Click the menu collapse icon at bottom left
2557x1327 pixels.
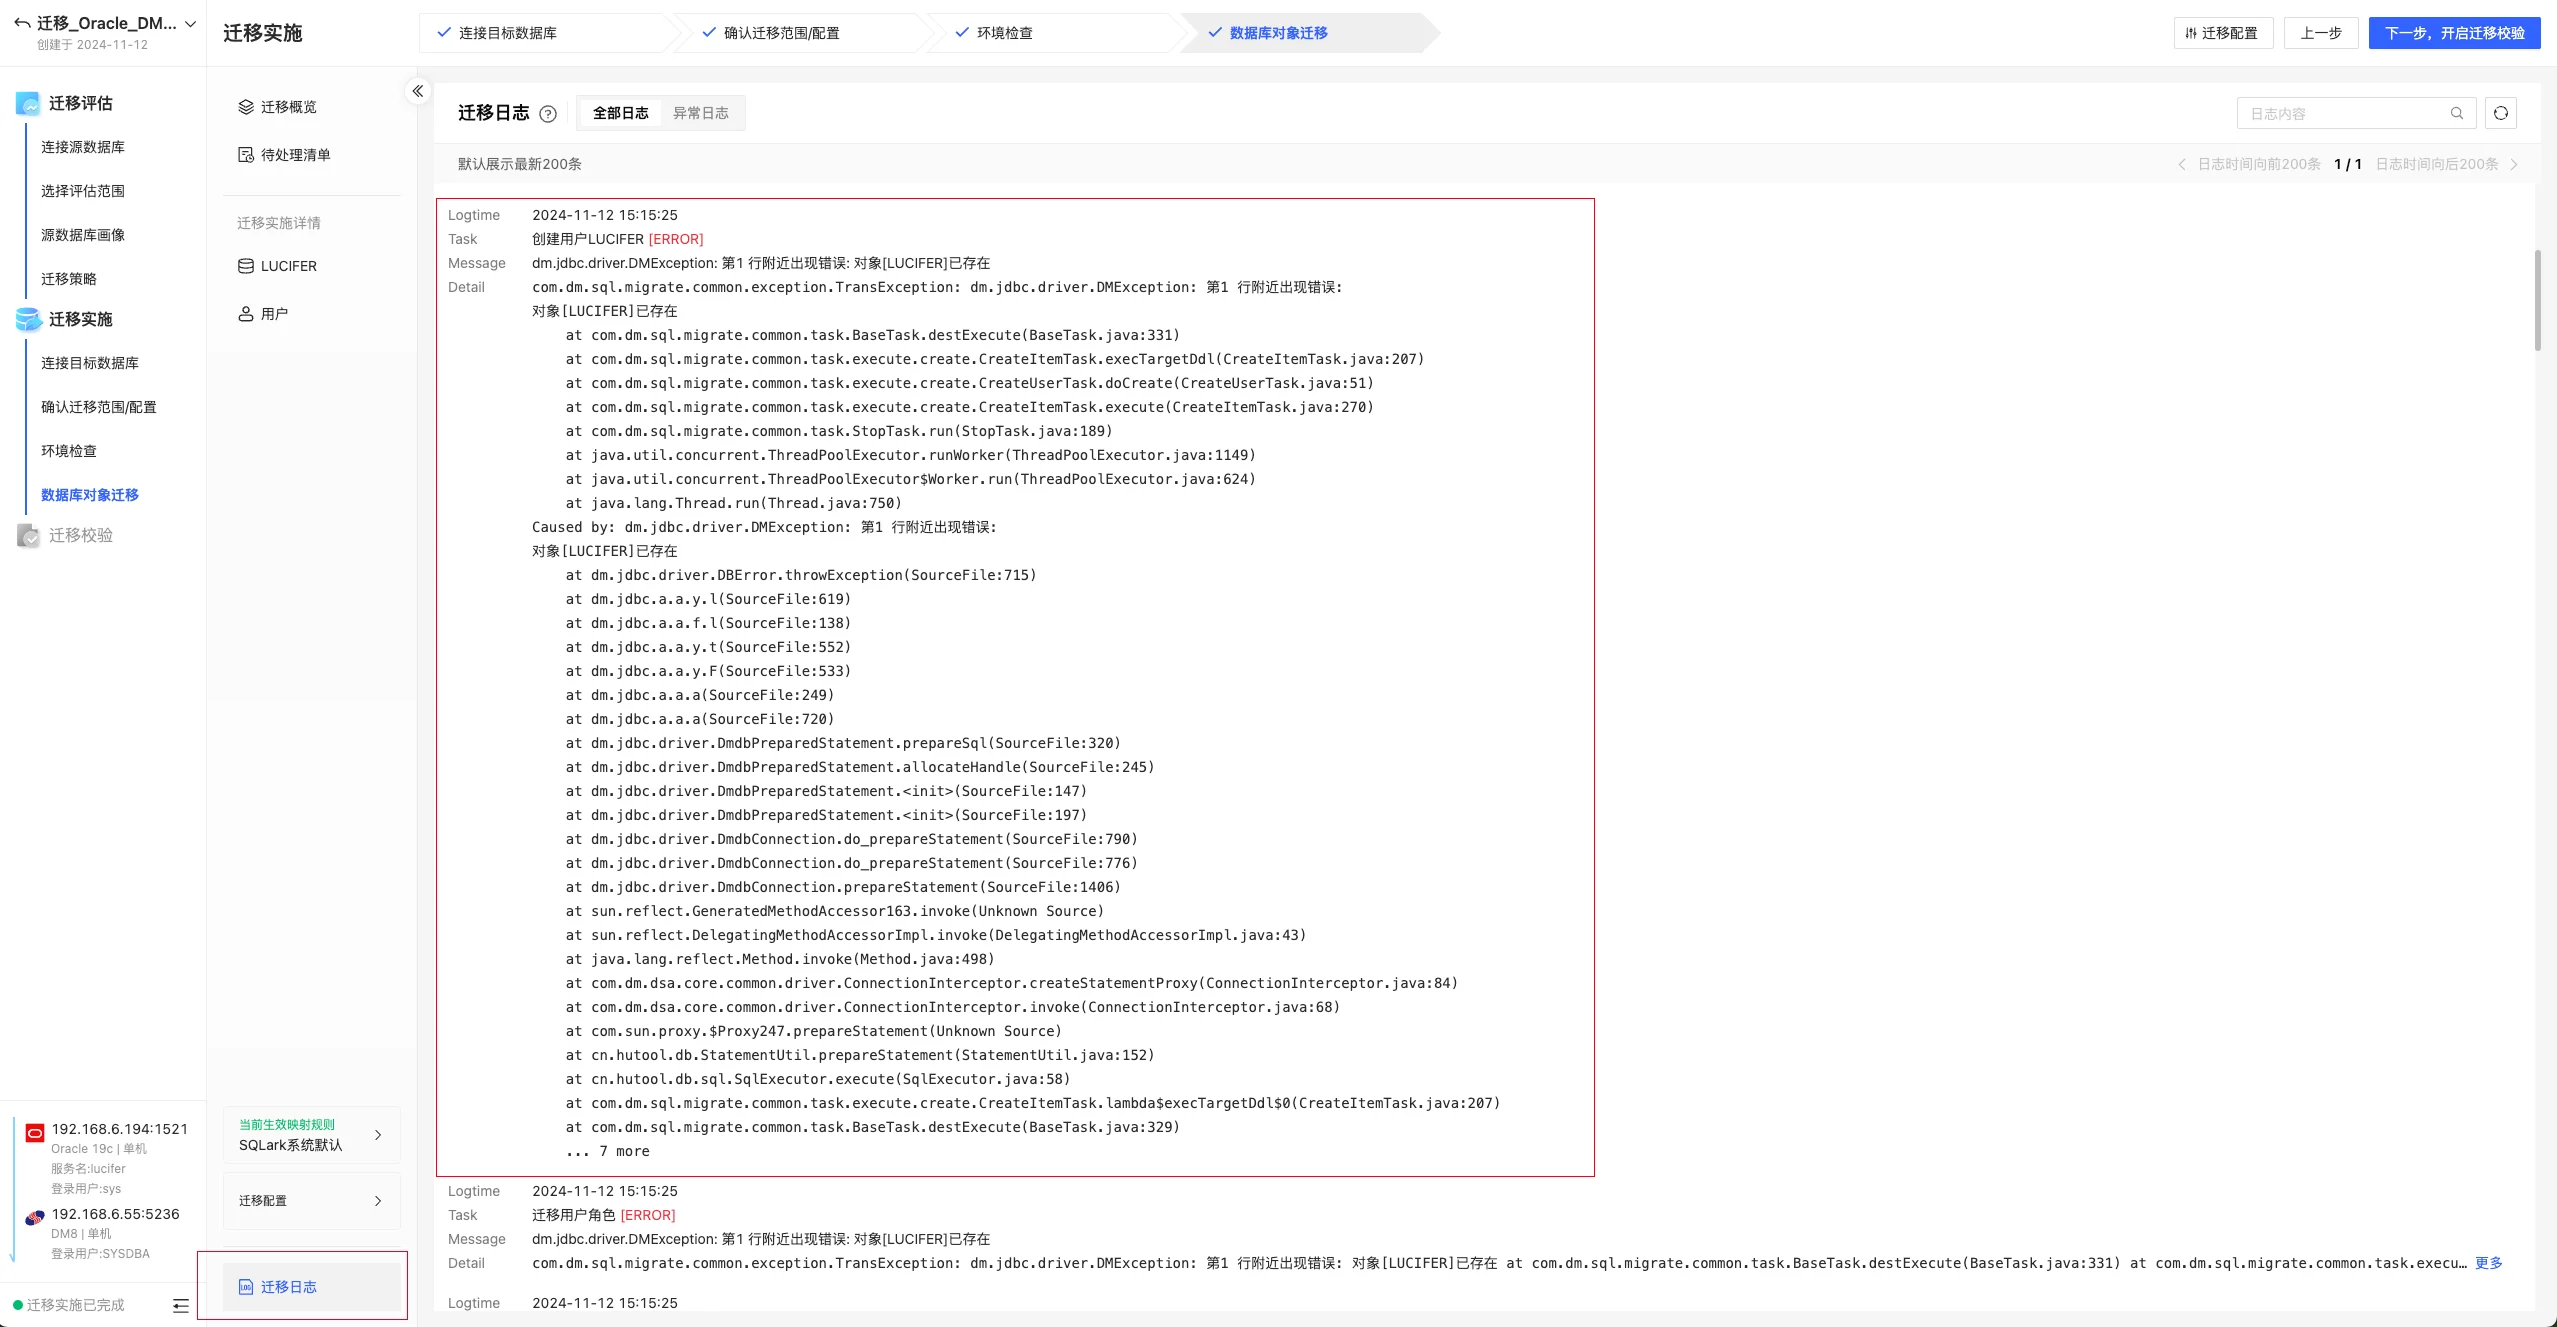pos(180,1305)
